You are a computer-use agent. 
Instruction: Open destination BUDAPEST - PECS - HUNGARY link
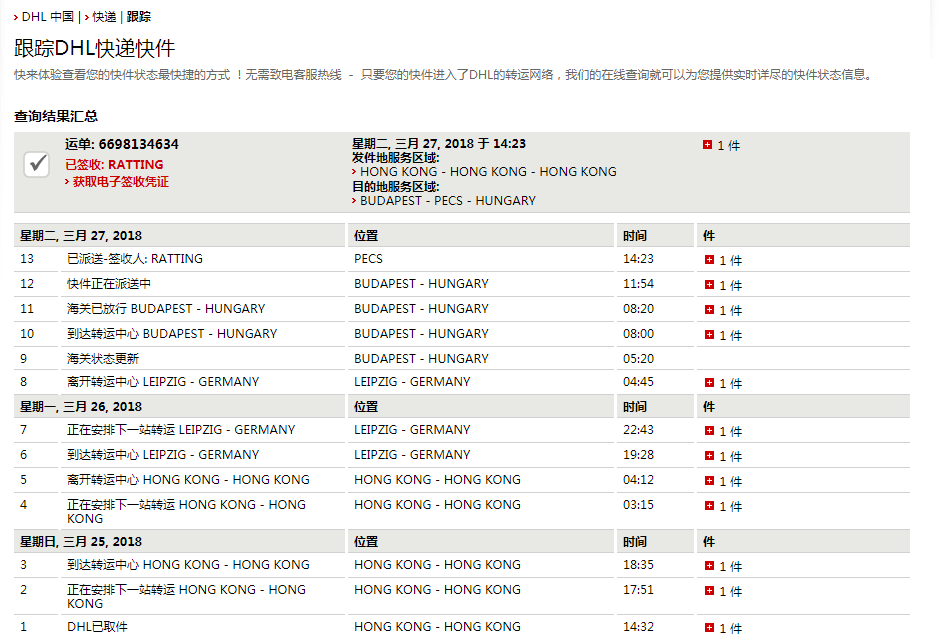[x=448, y=200]
